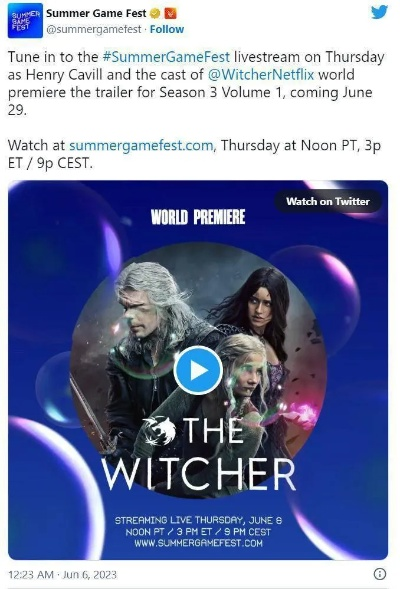The width and height of the screenshot is (400, 589).
Task: Click the Twitter bird logo icon
Action: click(379, 12)
